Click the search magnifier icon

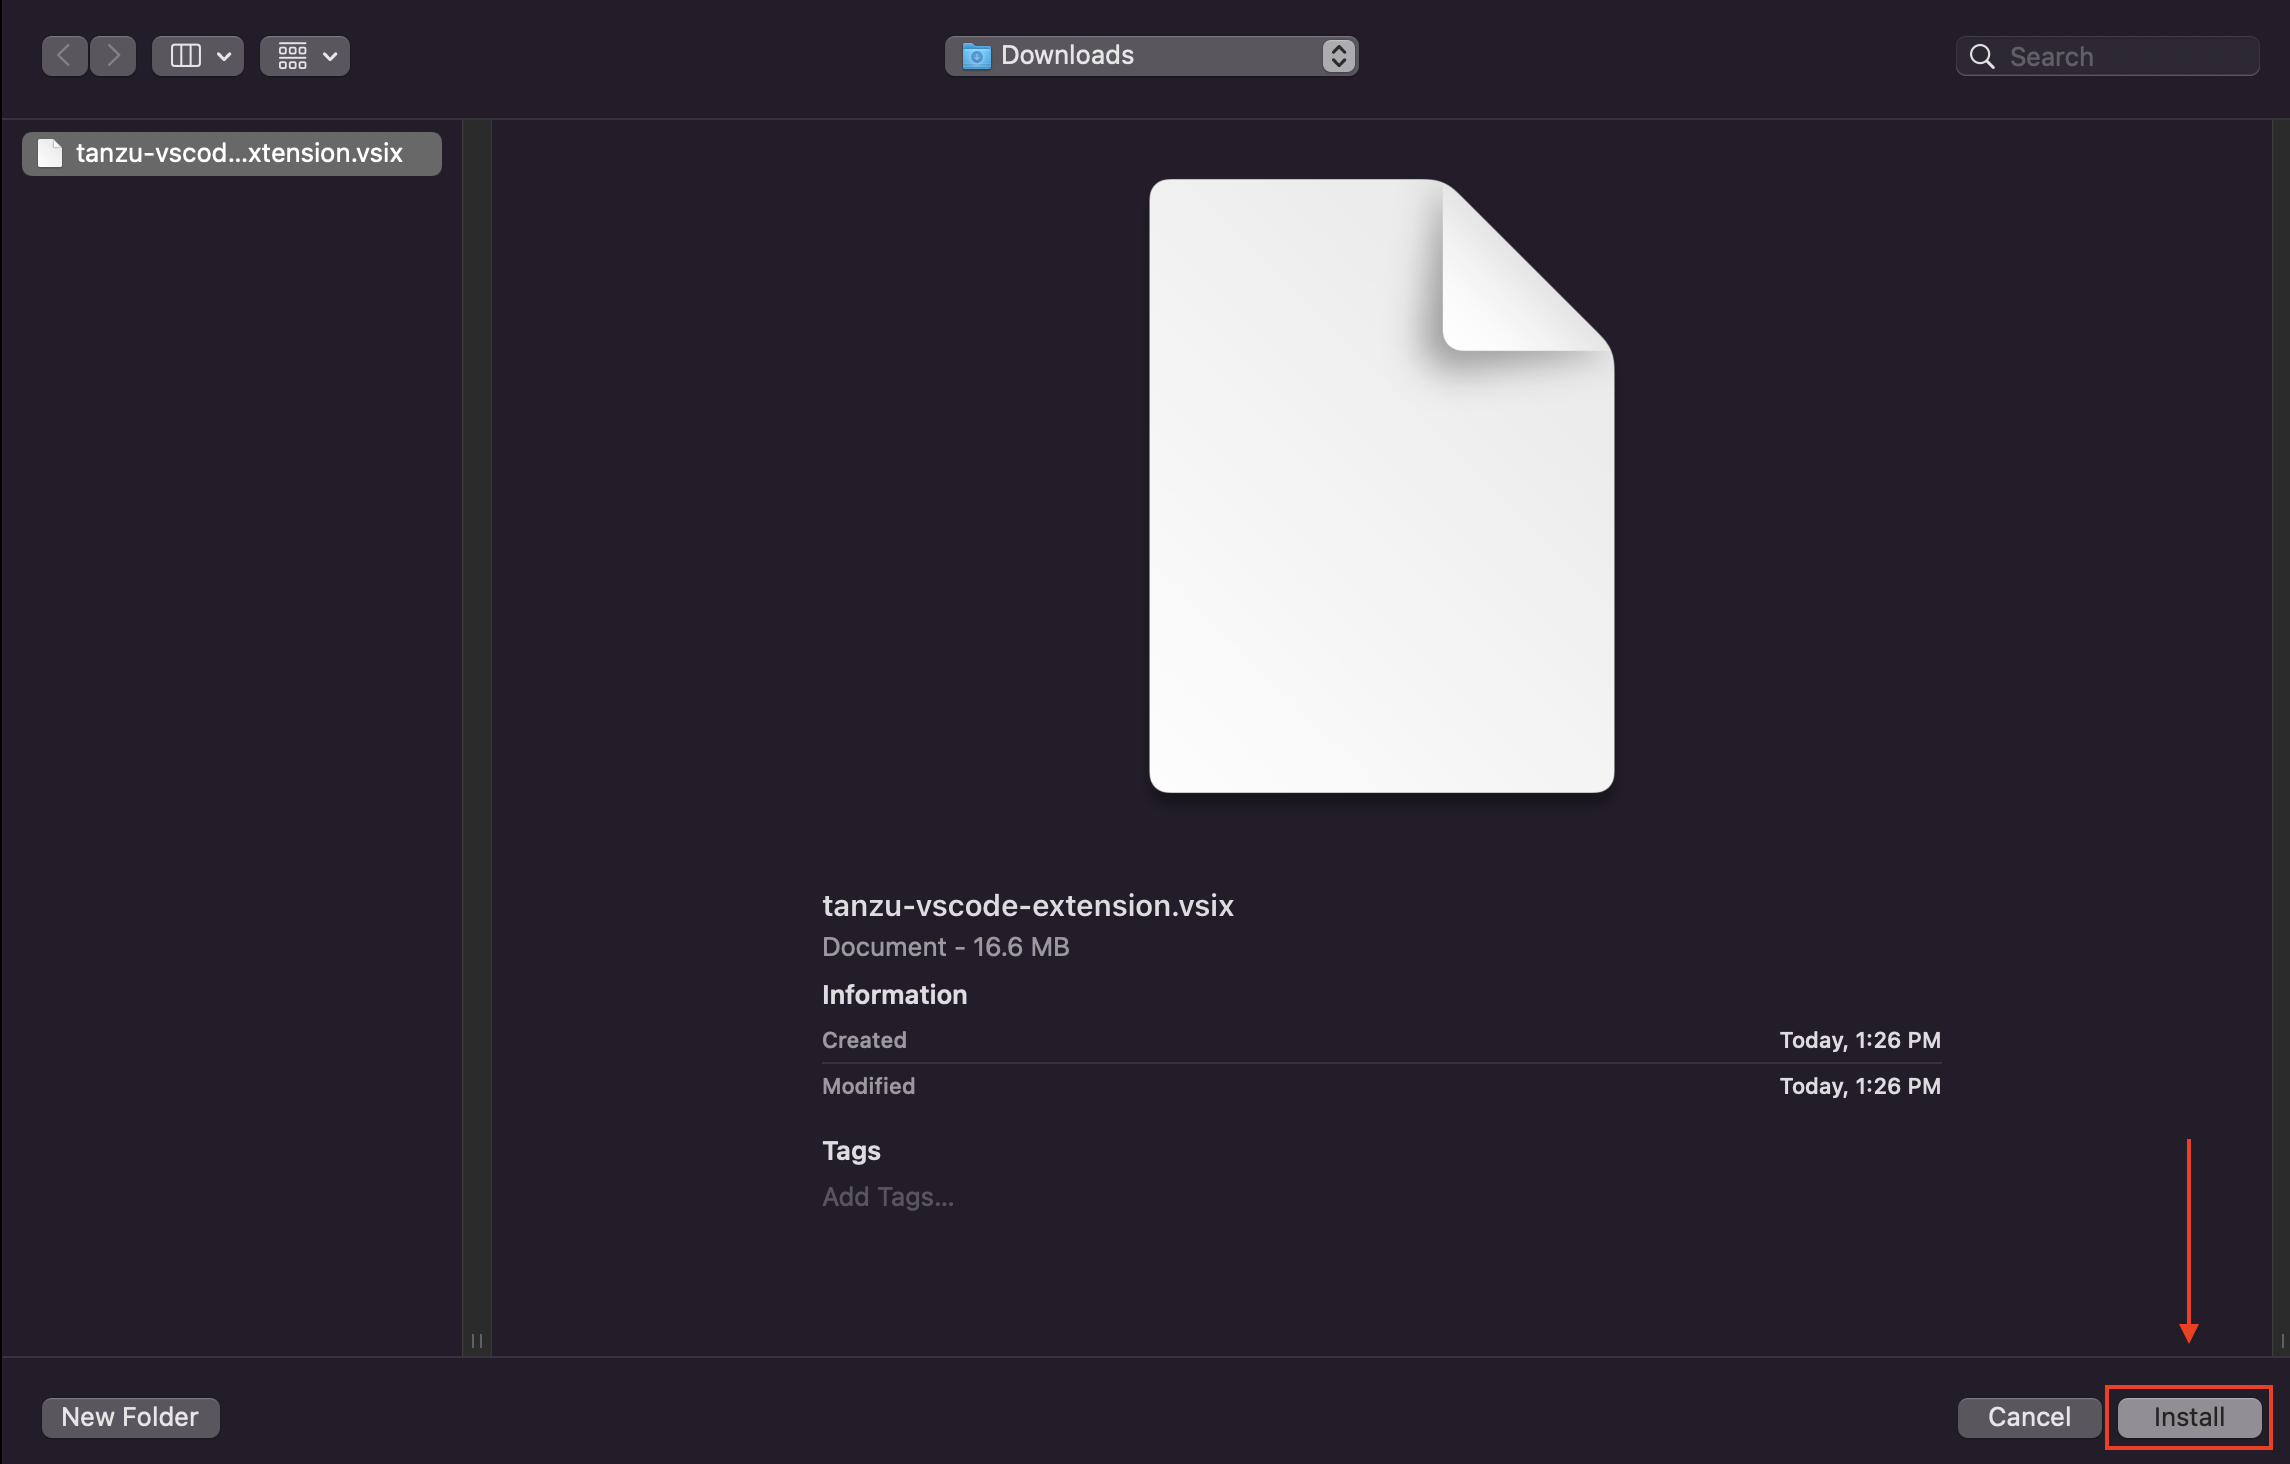coord(1981,57)
